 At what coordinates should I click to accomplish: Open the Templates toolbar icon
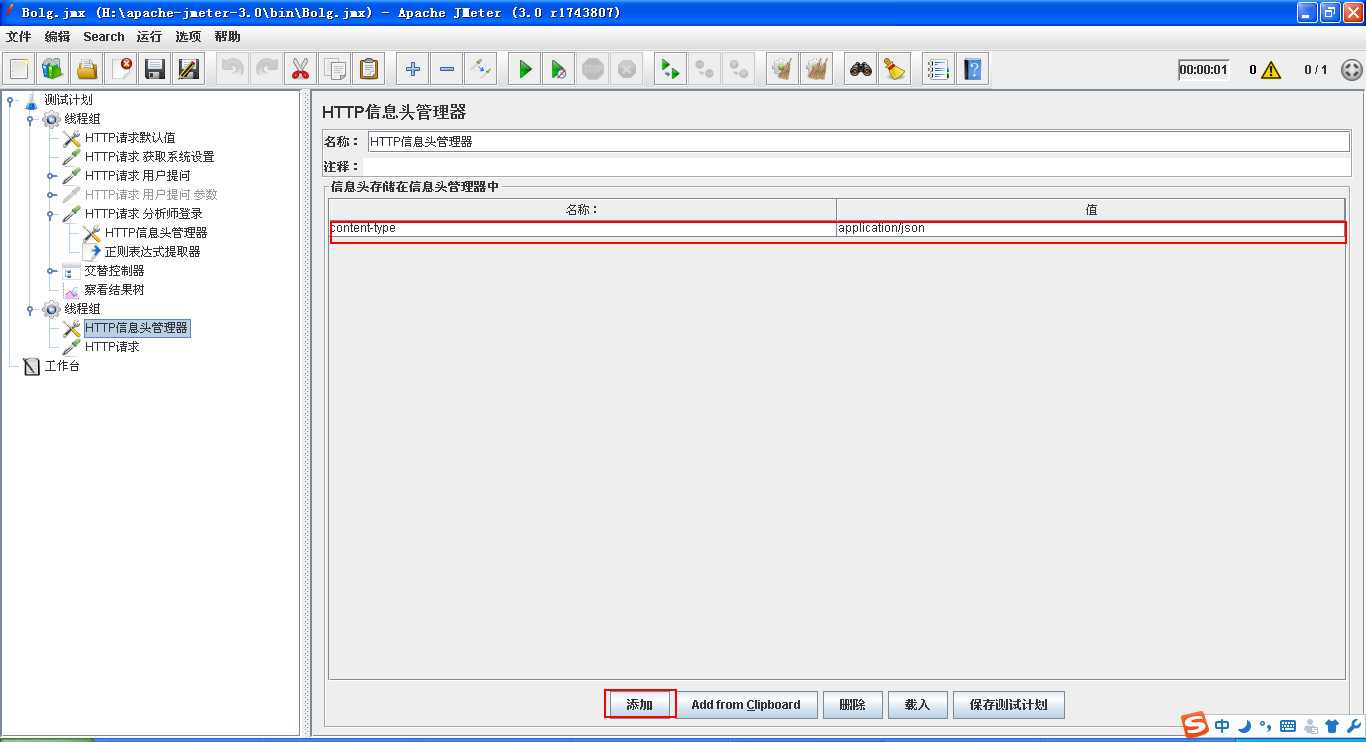[53, 69]
